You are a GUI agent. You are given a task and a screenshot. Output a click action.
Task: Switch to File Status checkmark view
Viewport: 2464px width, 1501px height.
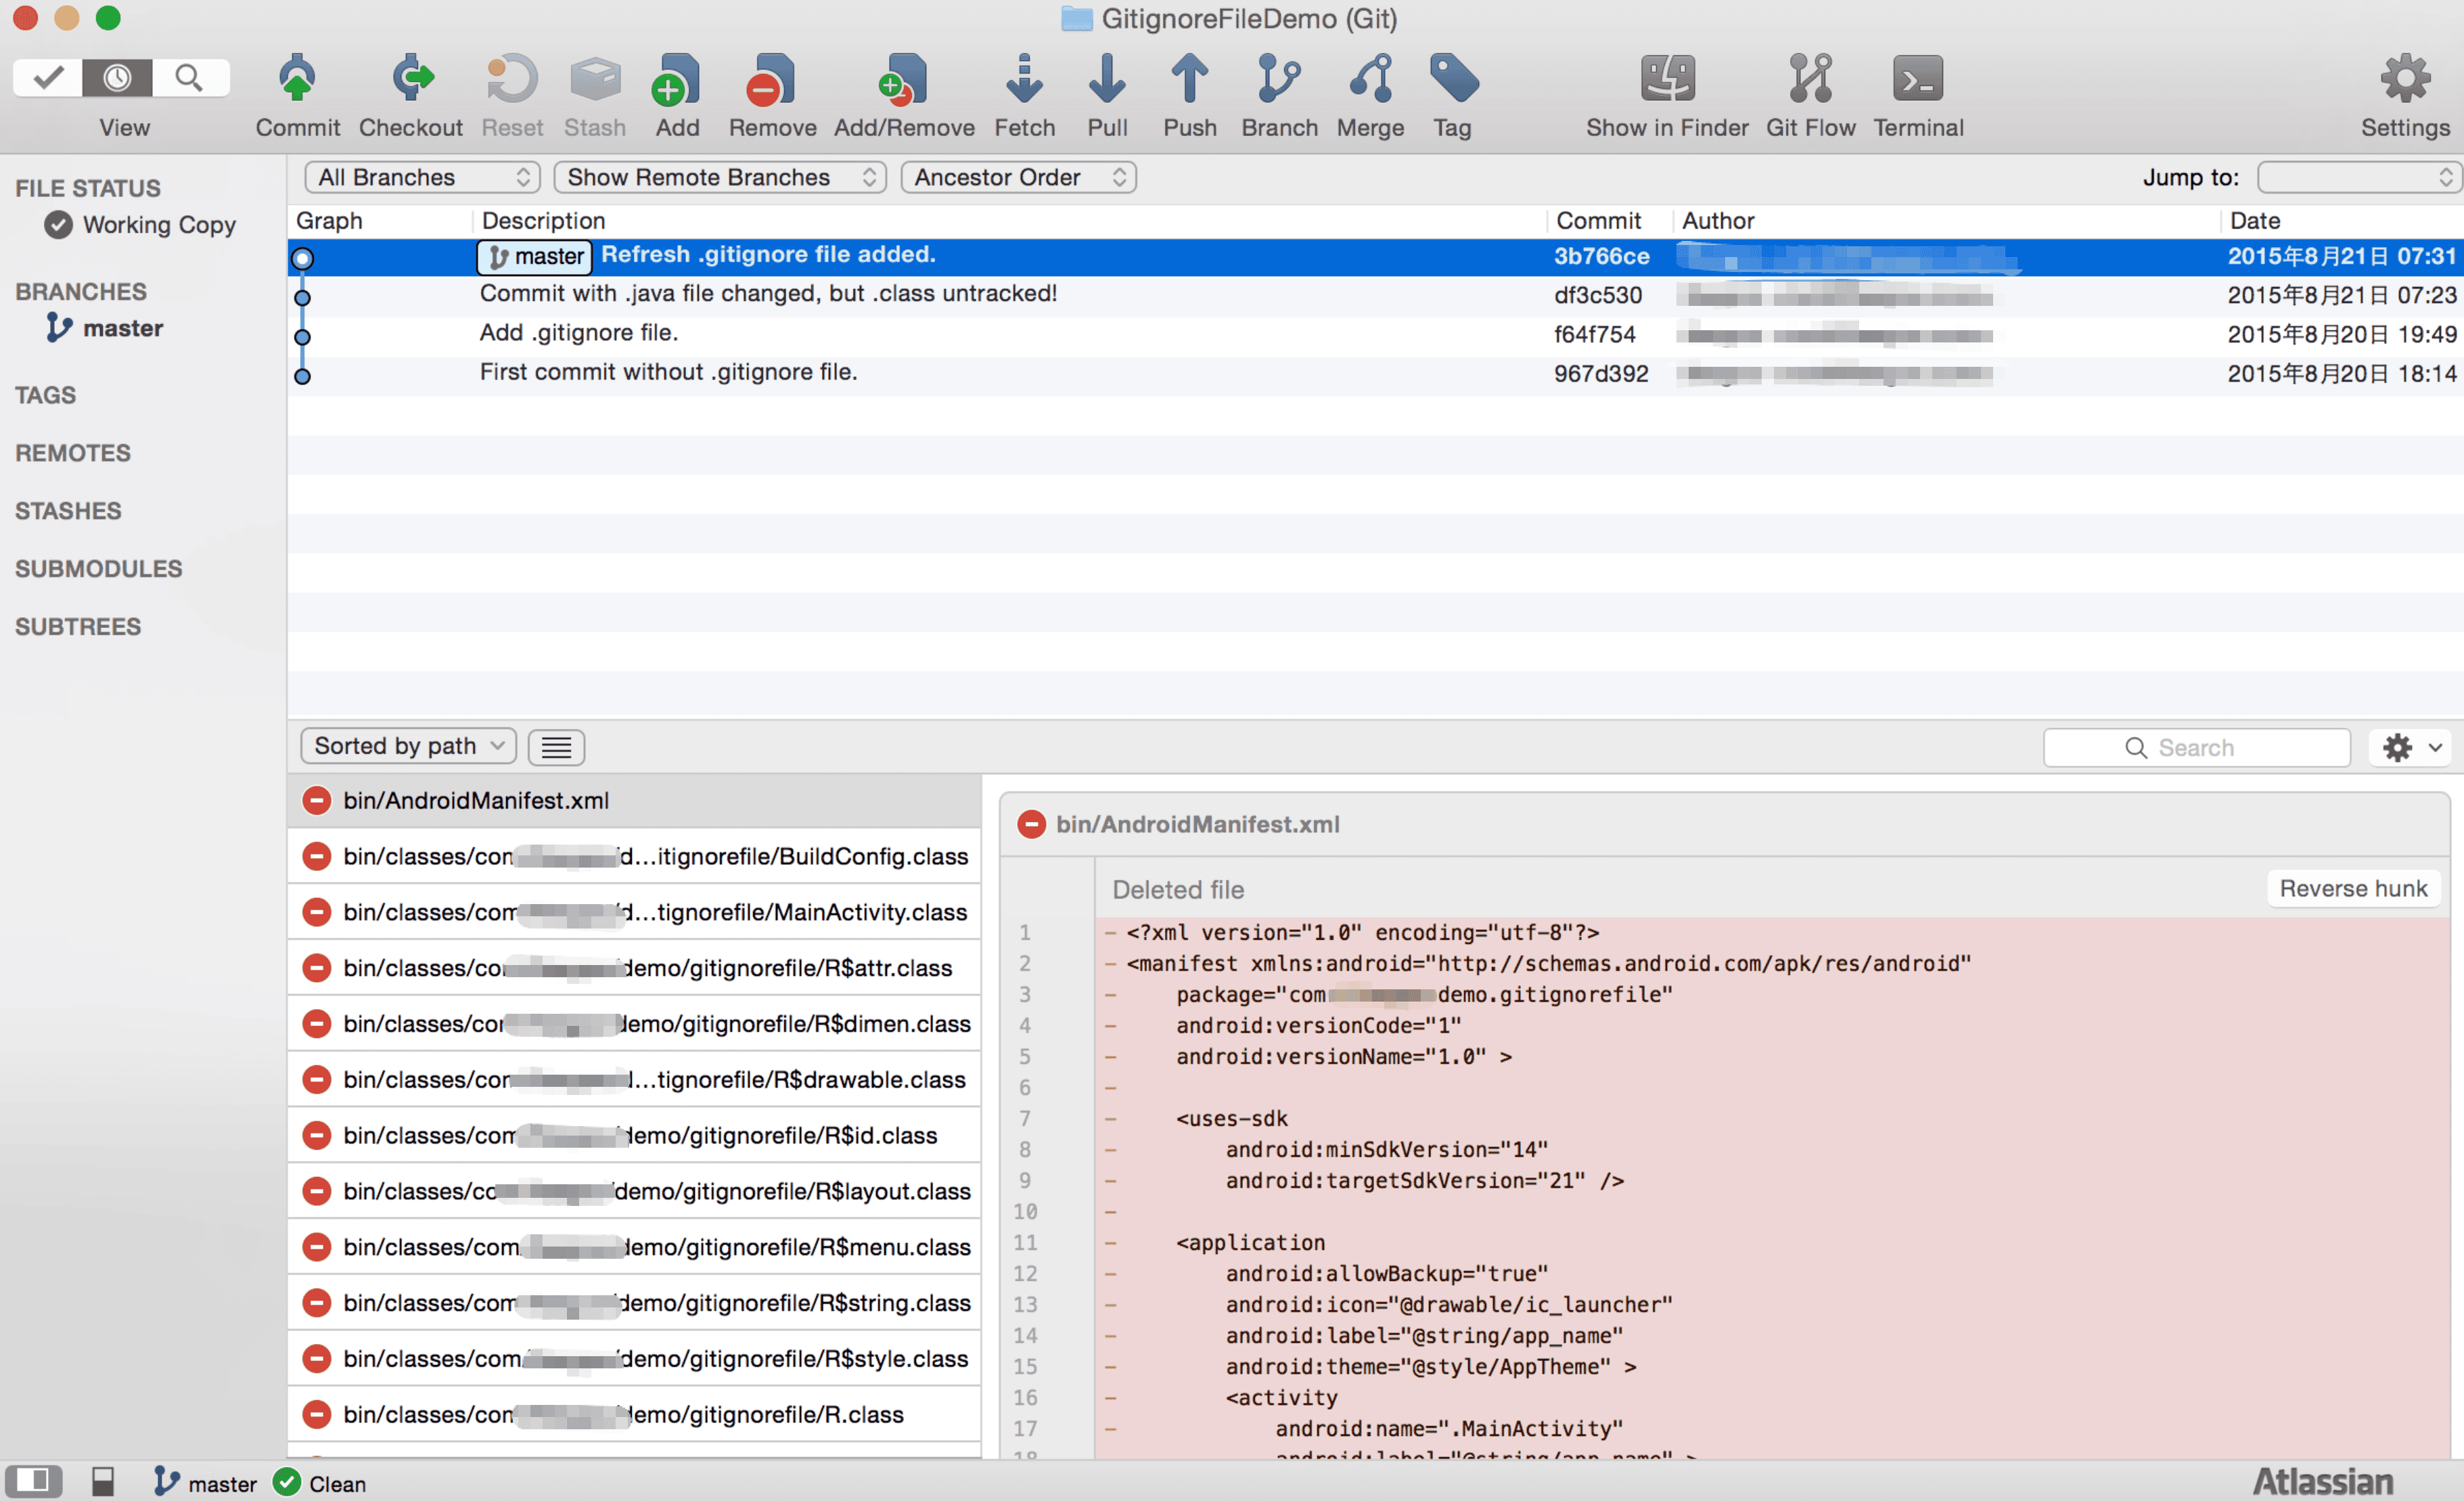click(x=48, y=78)
